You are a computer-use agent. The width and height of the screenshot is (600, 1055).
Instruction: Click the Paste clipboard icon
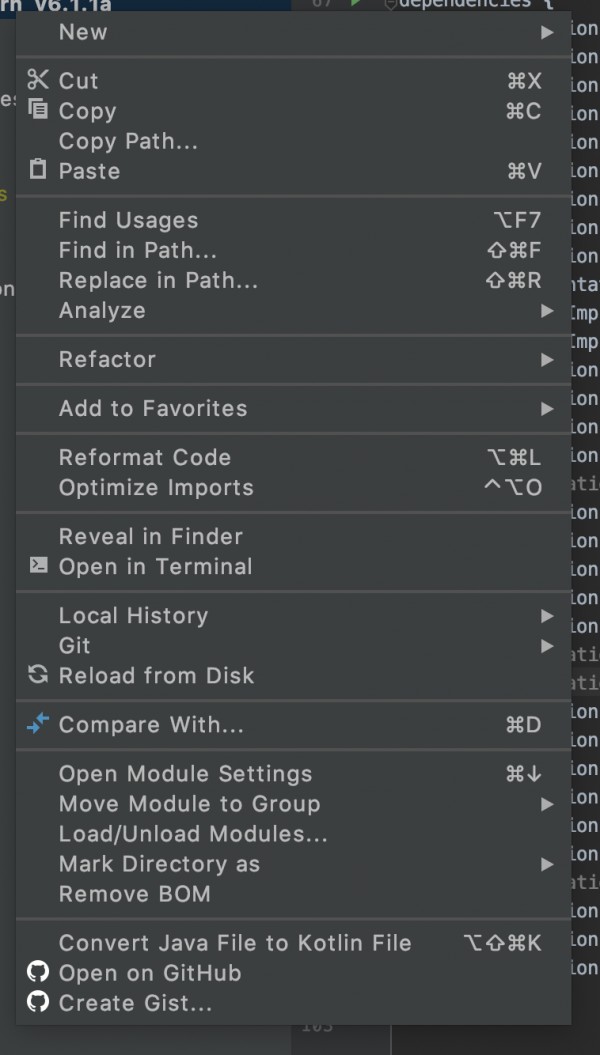(38, 169)
